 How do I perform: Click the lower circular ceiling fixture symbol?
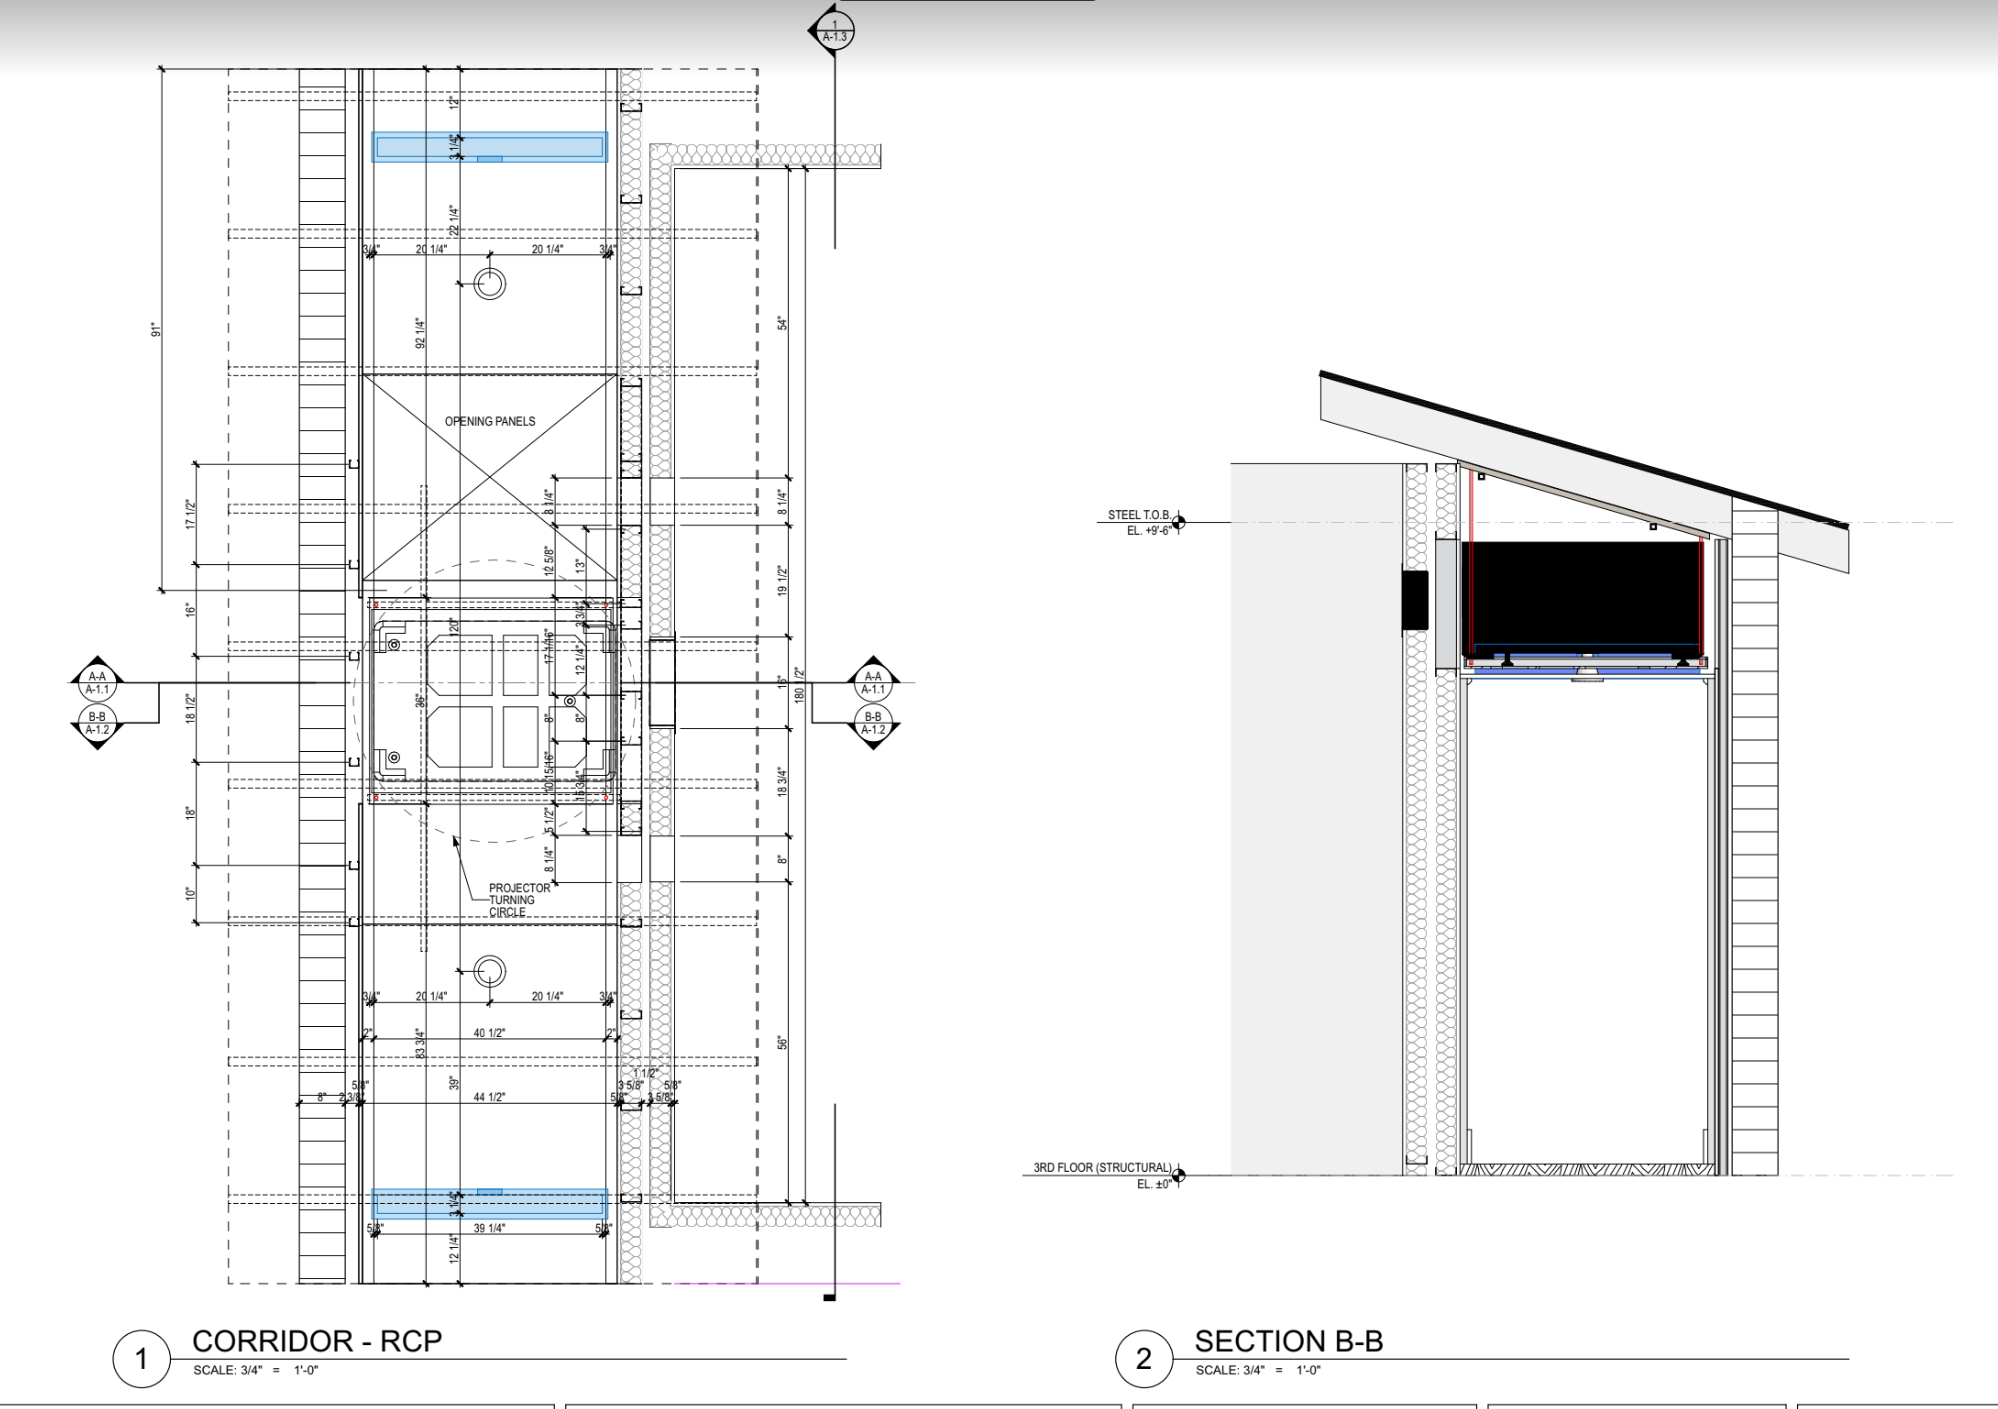pos(489,971)
